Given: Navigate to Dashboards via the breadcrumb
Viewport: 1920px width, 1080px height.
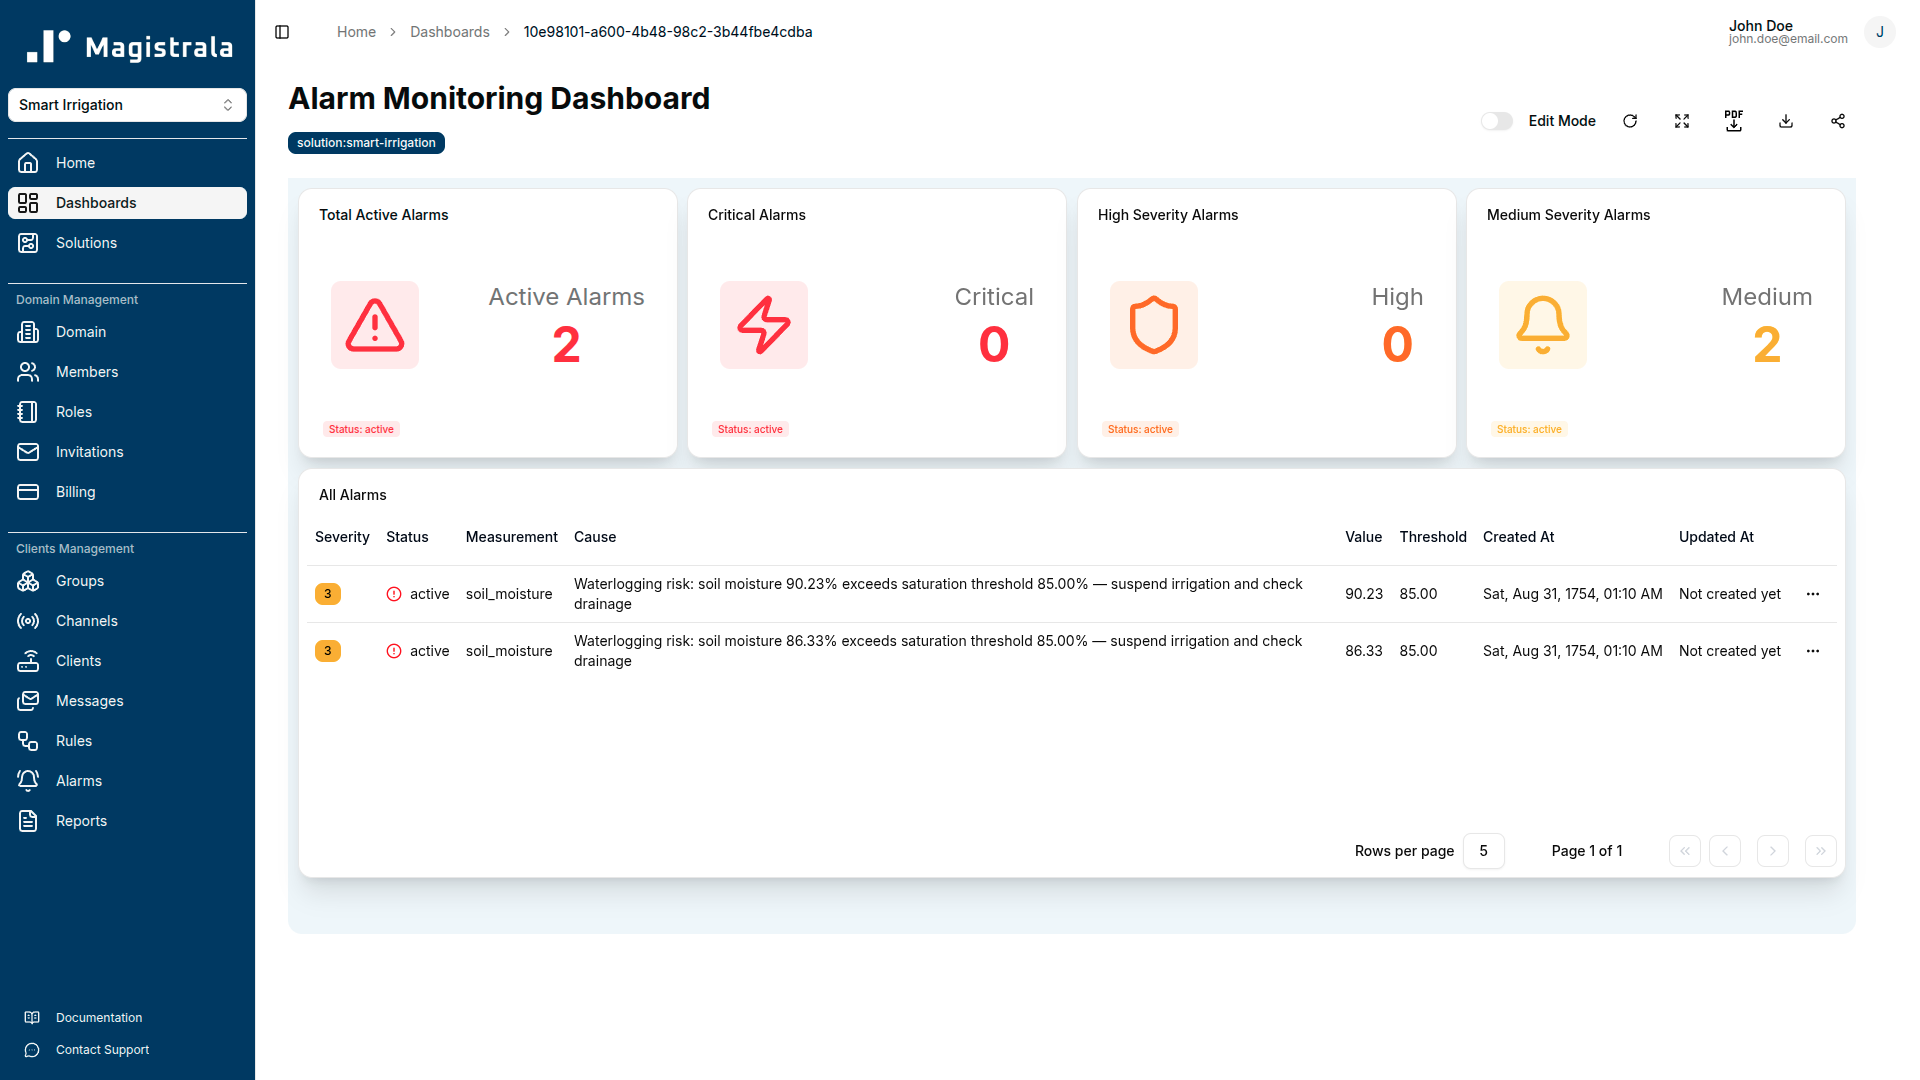Looking at the screenshot, I should tap(450, 32).
